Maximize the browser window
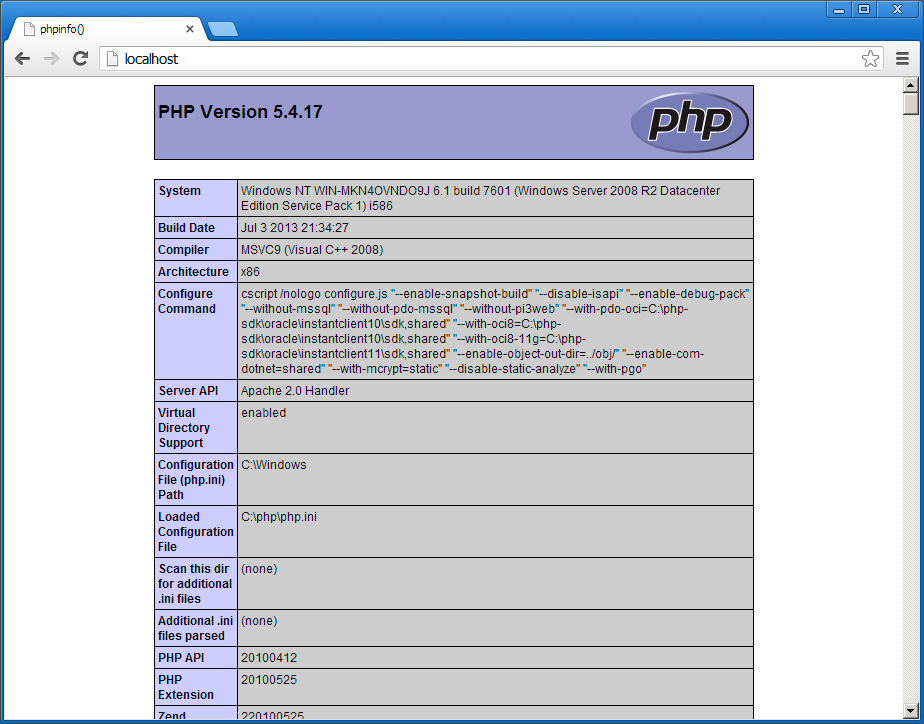This screenshot has height=724, width=924. (x=864, y=9)
